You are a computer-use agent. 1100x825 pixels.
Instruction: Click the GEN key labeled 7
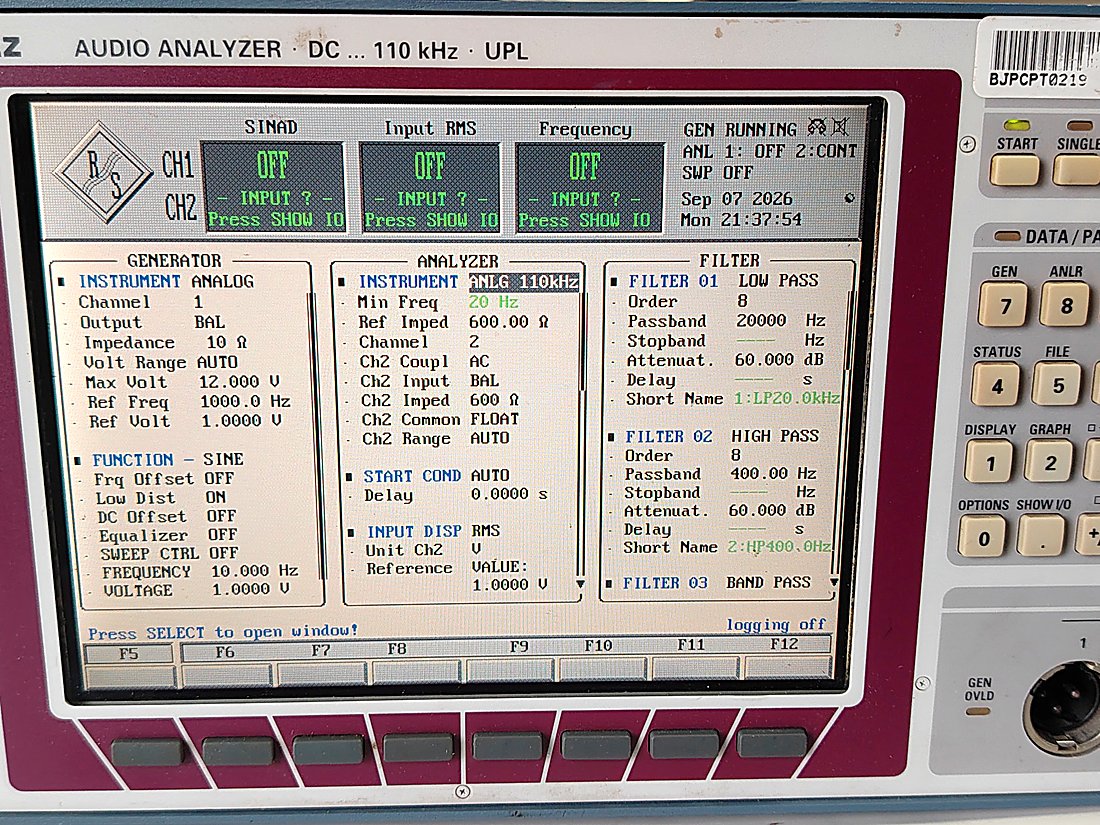click(x=1004, y=305)
